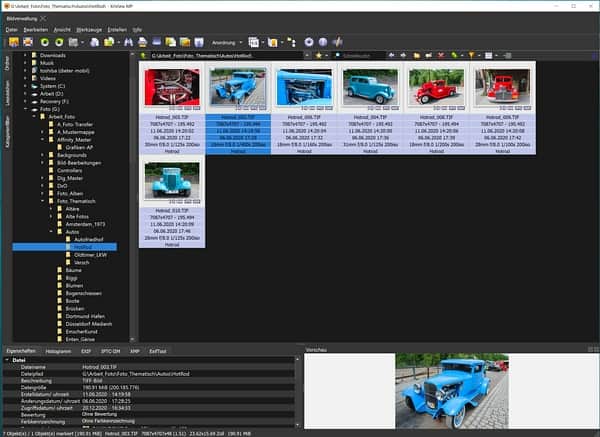Click the favorites star icon

click(319, 55)
